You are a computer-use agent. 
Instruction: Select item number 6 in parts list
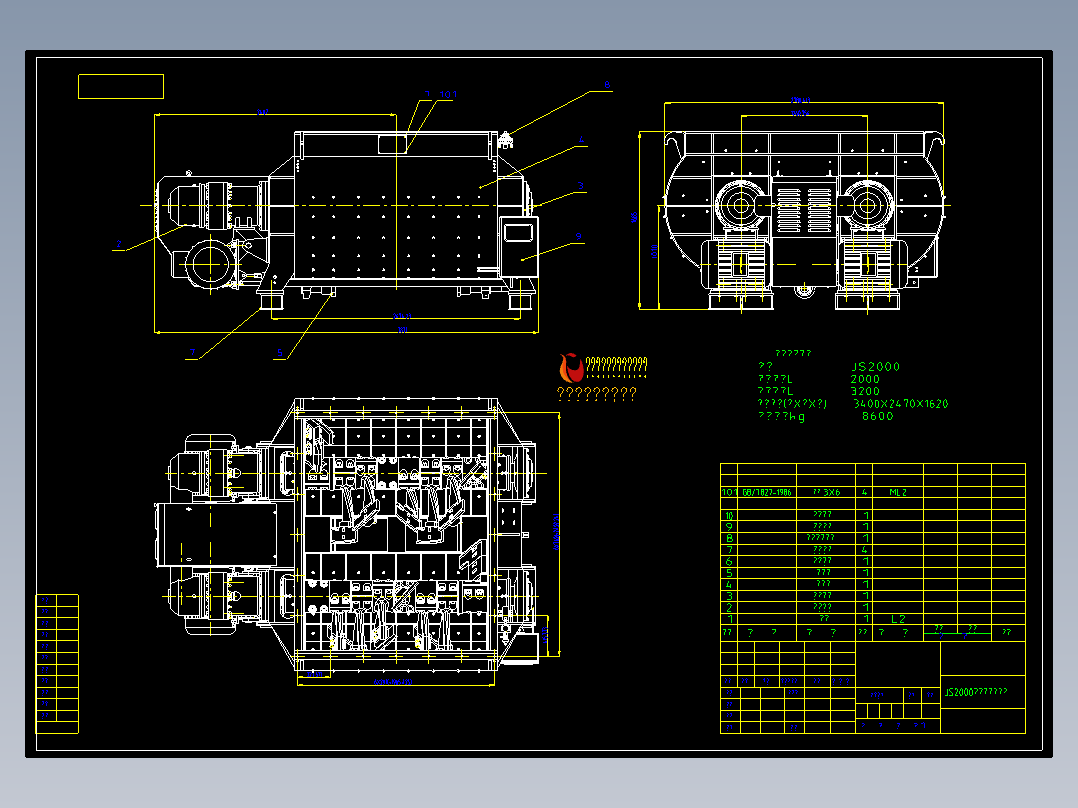click(729, 562)
